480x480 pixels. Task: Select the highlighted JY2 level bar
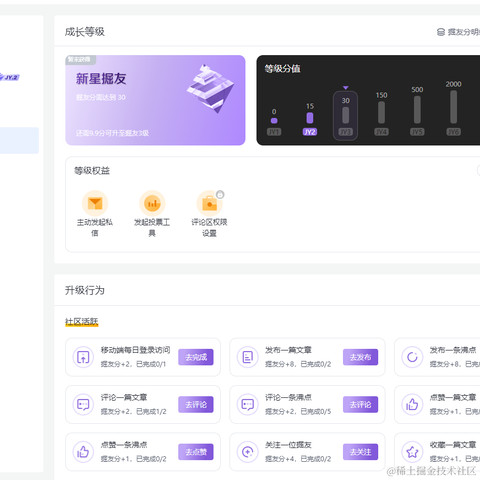(x=310, y=118)
